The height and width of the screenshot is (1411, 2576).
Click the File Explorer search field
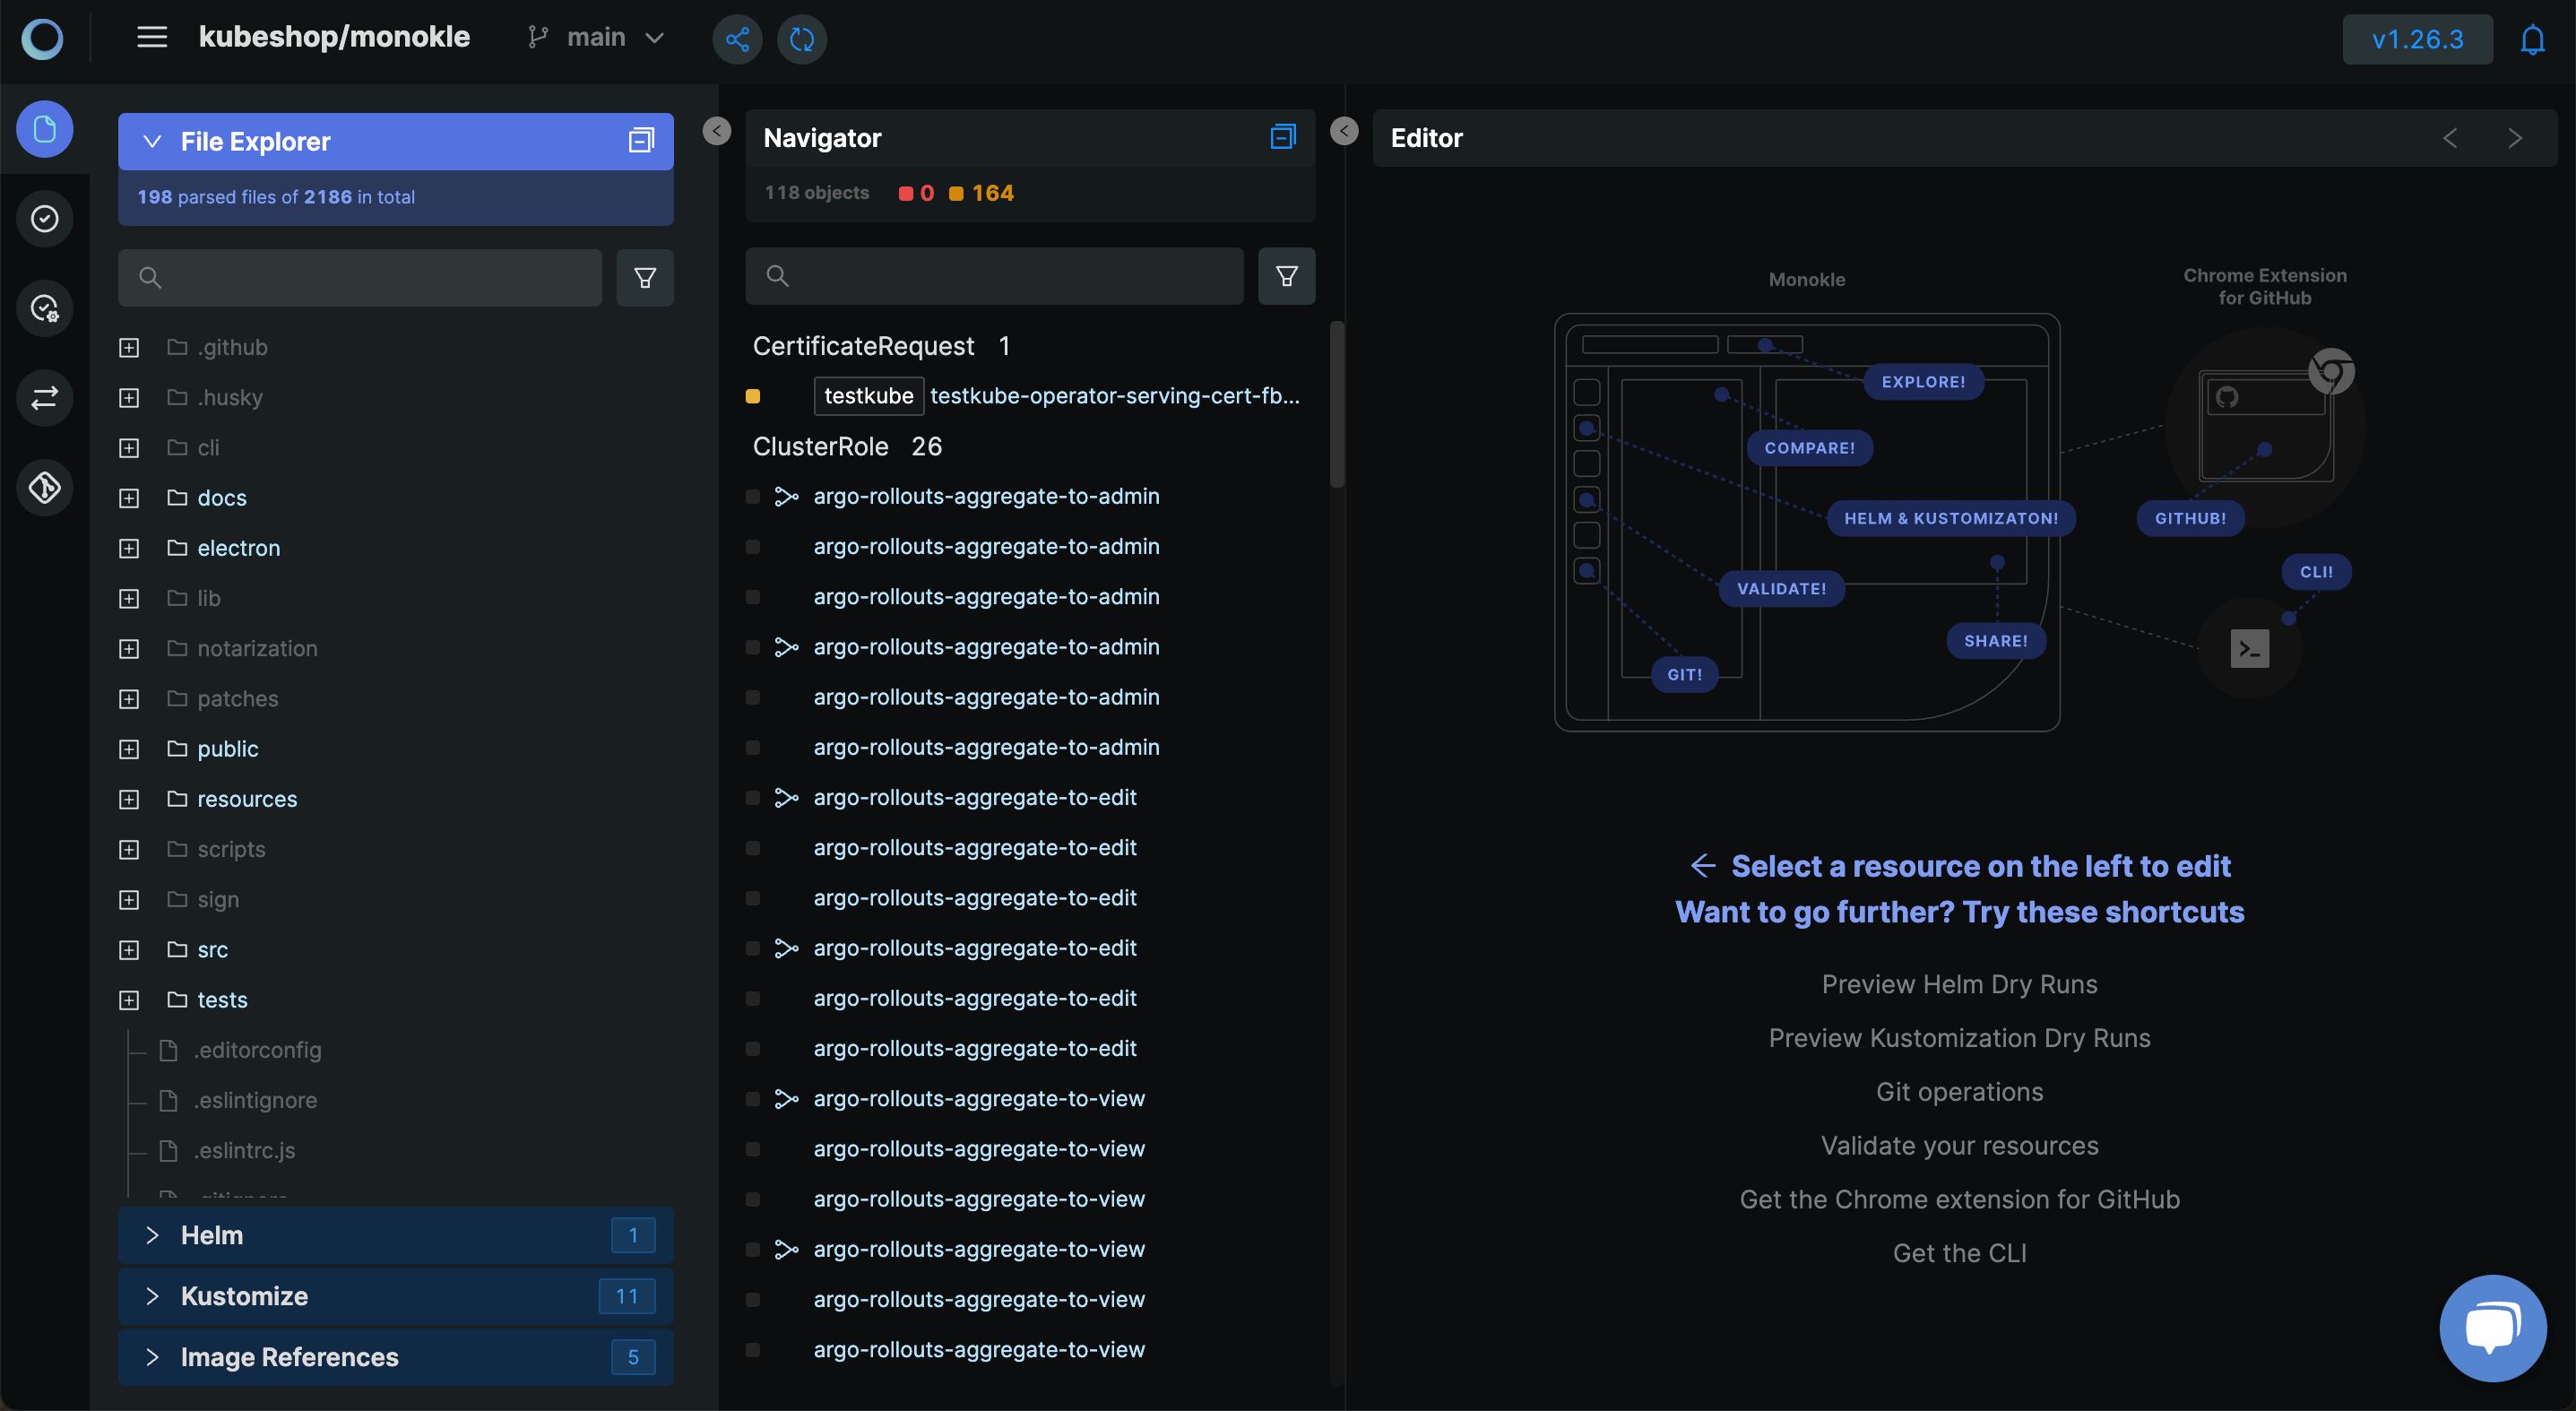click(x=360, y=278)
